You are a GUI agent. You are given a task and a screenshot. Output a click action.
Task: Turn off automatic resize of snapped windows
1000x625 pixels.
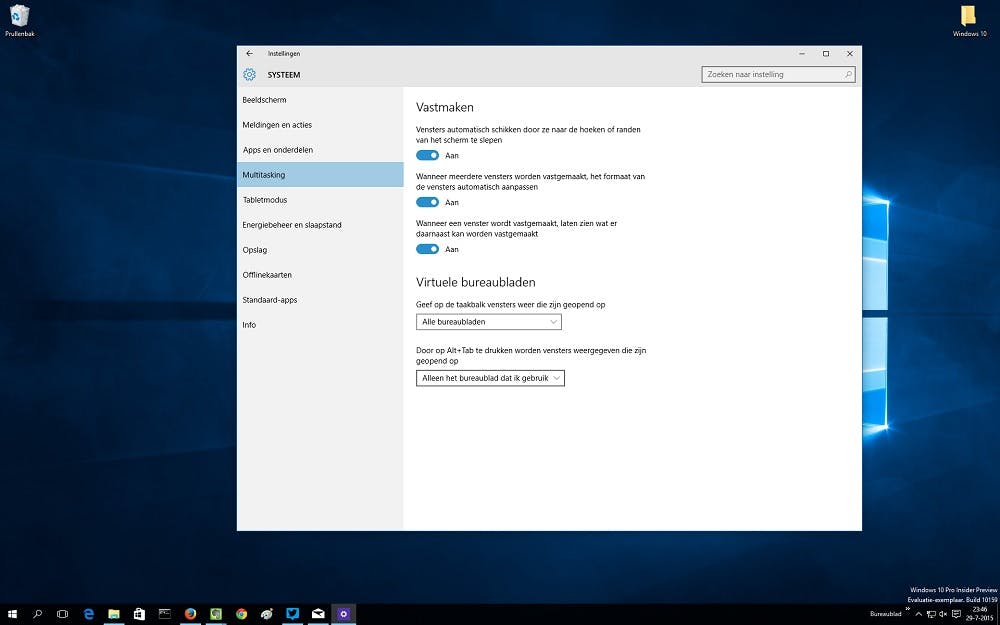point(427,202)
